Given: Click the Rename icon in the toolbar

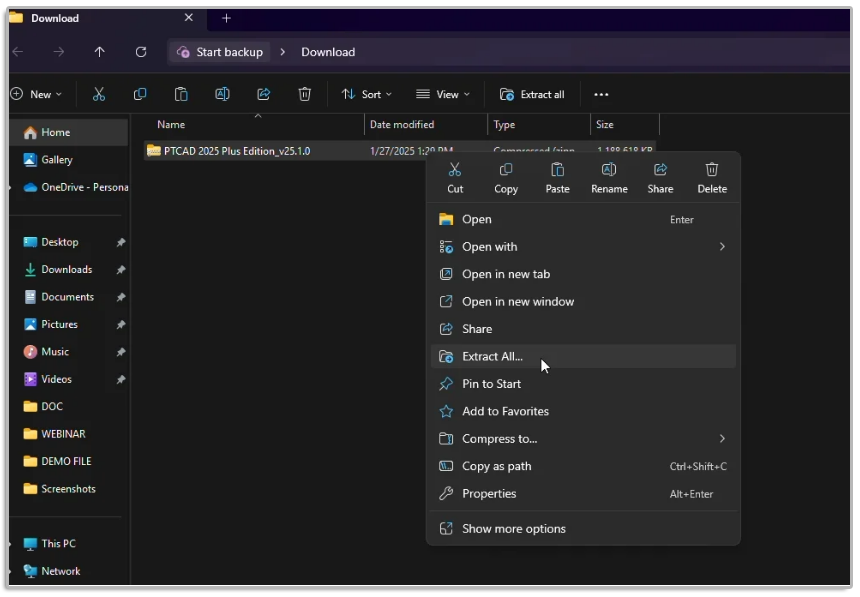Looking at the screenshot, I should [x=222, y=94].
